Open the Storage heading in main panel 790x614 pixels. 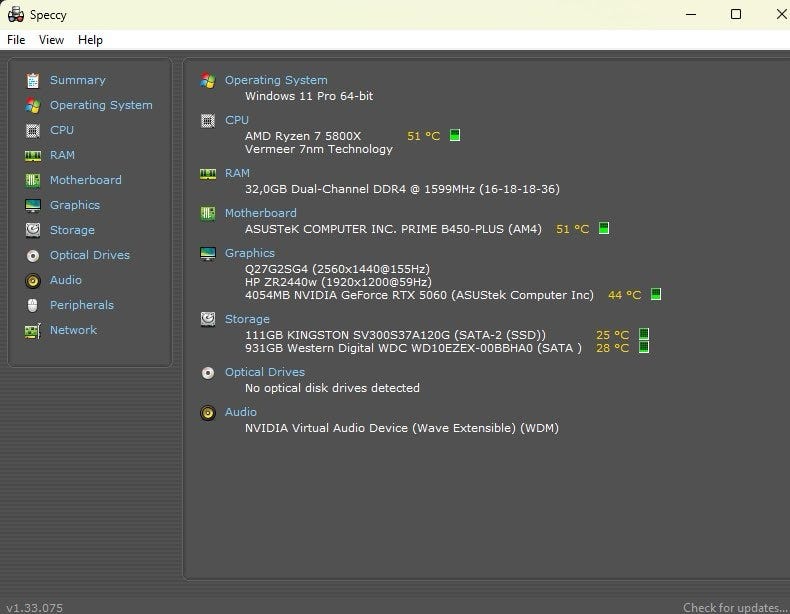coord(247,319)
